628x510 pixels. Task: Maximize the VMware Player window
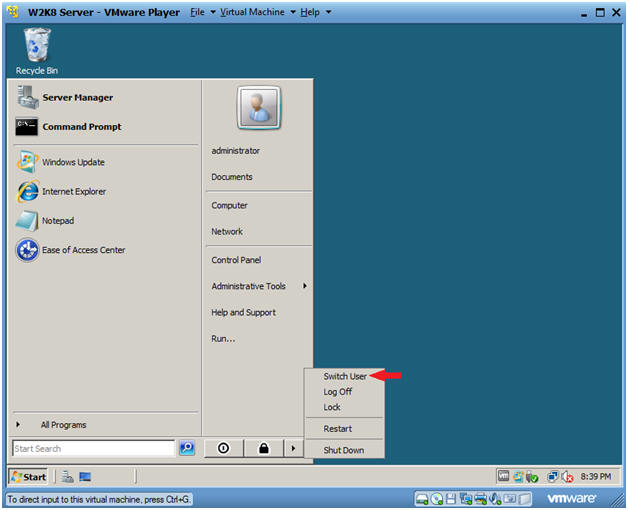(600, 12)
